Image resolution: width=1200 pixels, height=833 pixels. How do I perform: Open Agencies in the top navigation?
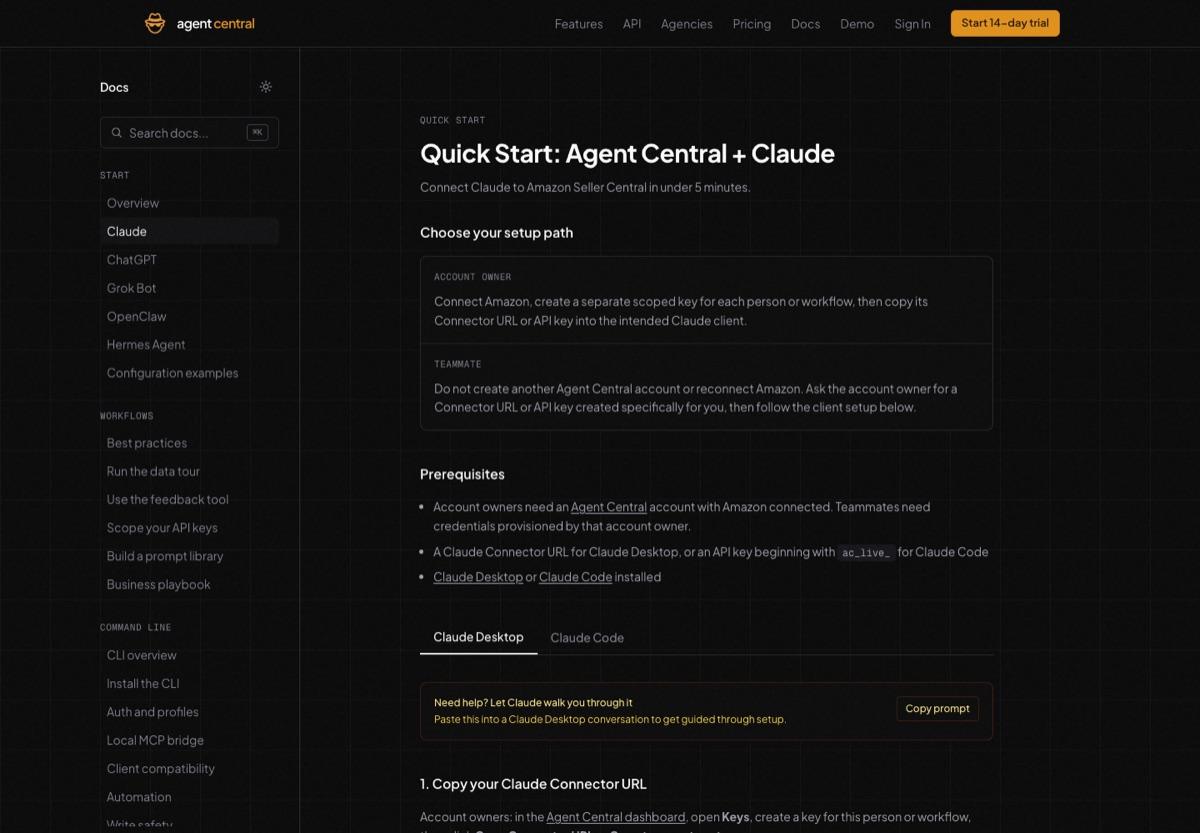tap(687, 24)
